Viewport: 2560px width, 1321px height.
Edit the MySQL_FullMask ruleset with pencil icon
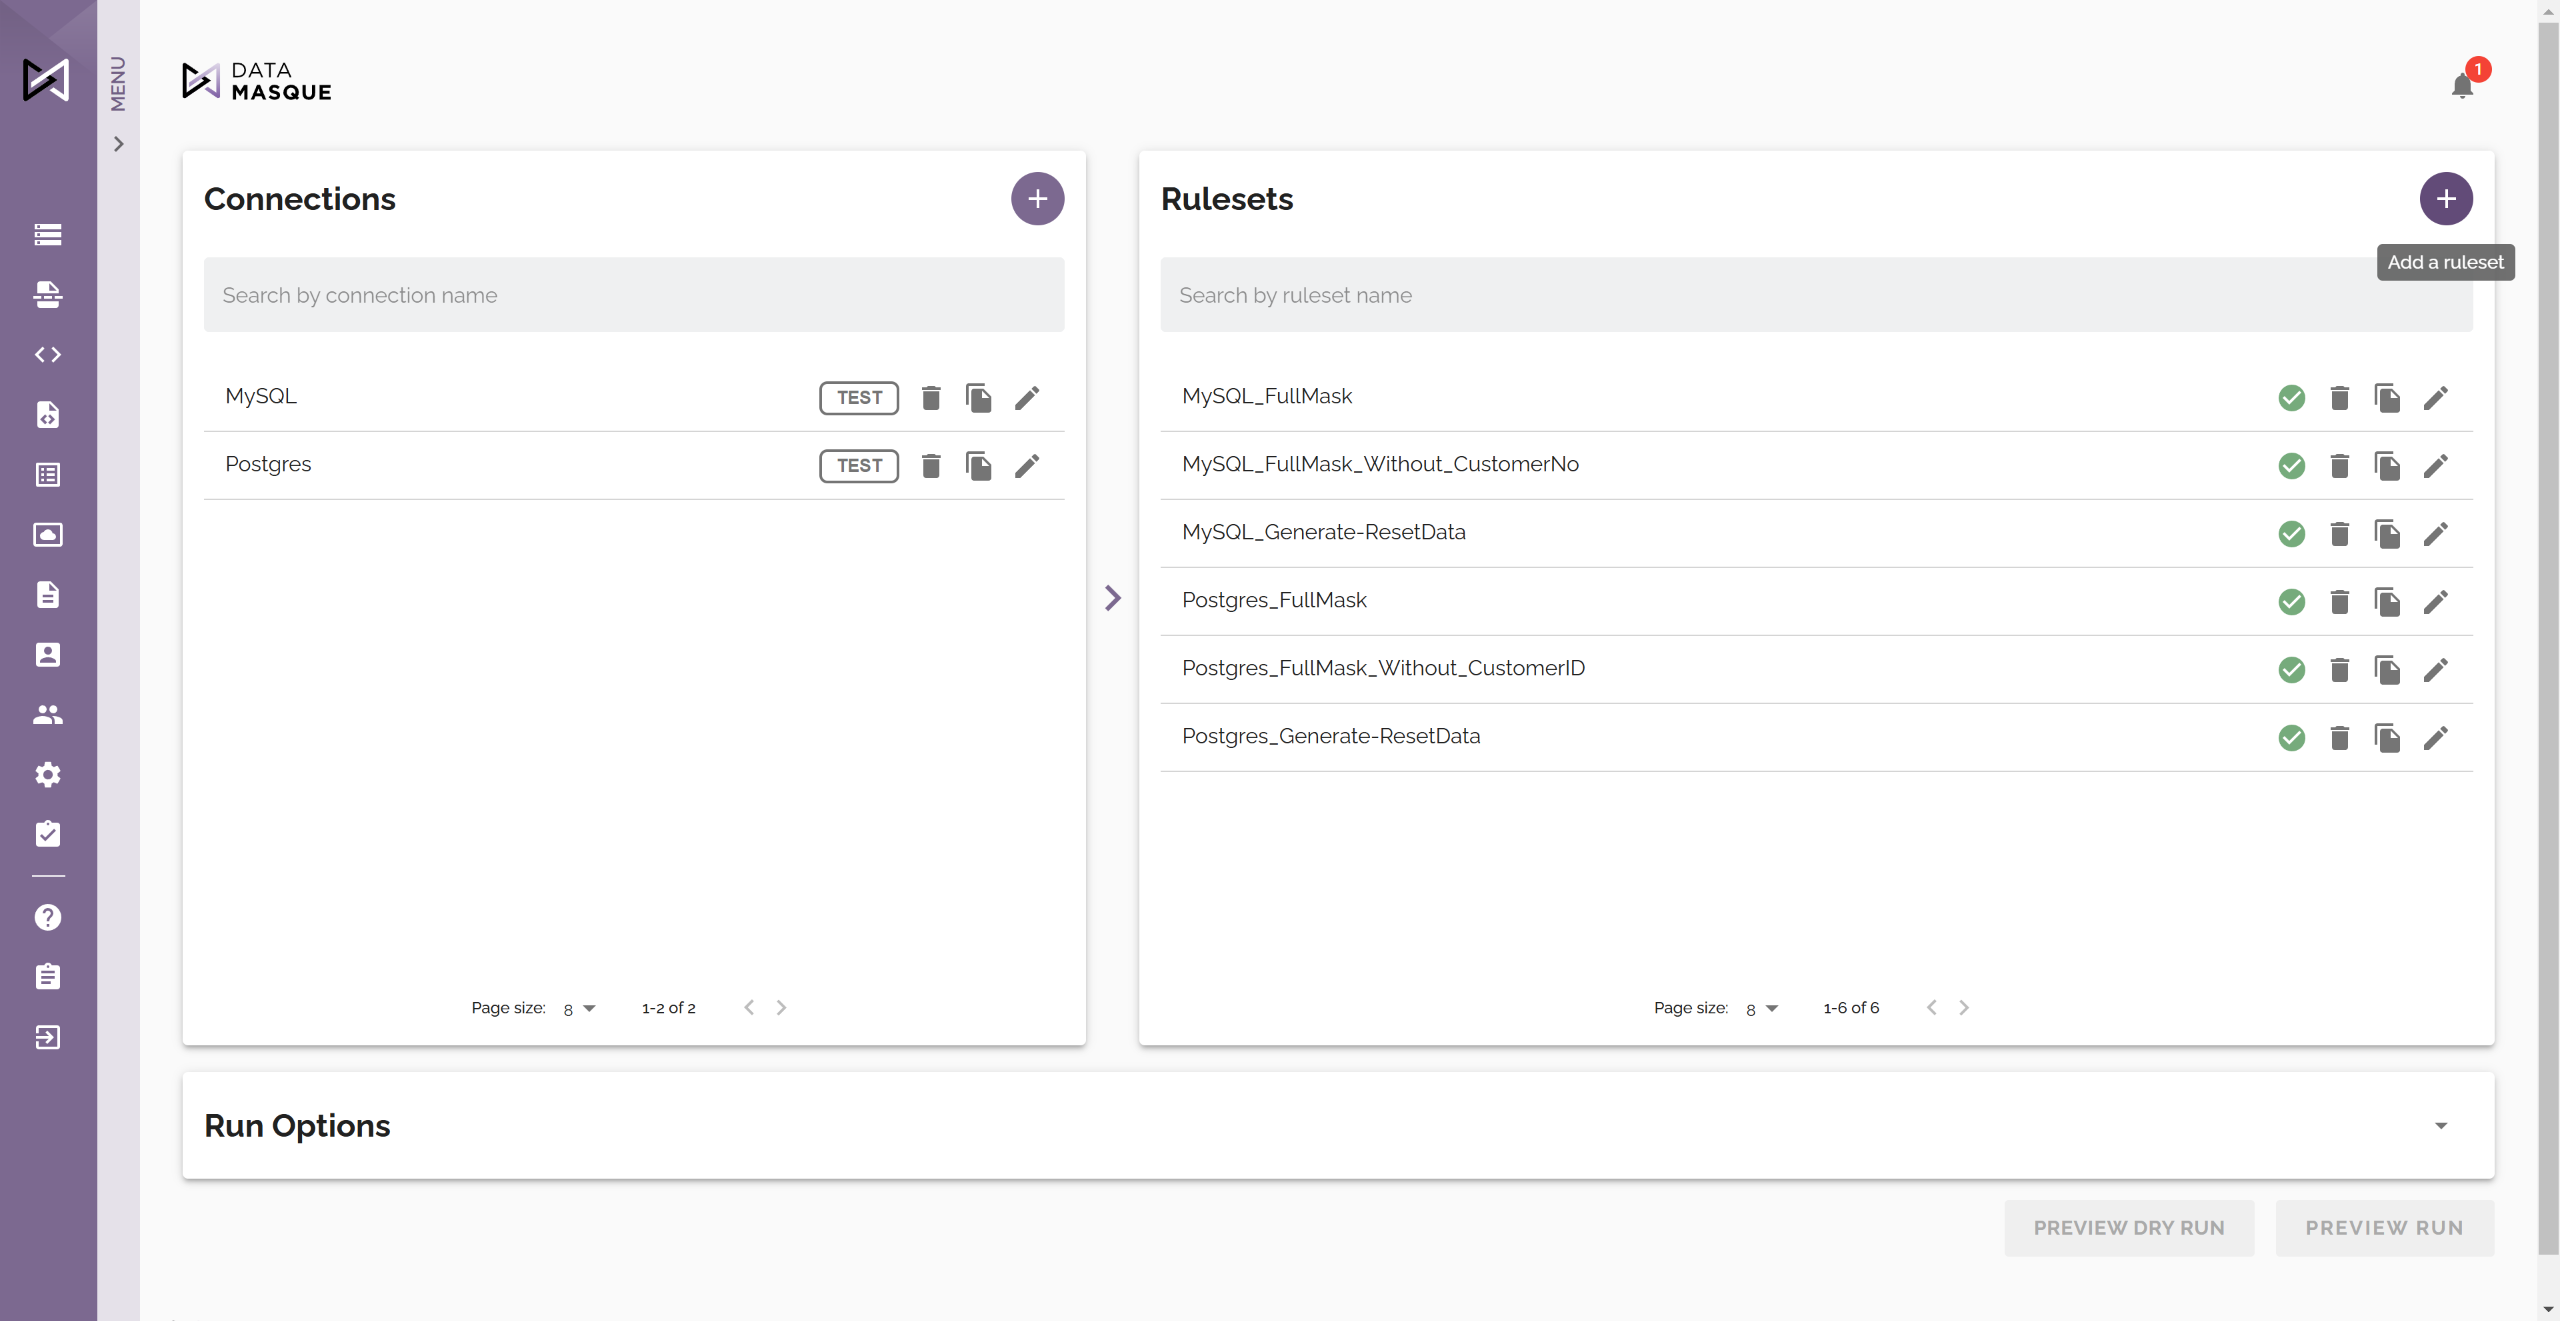tap(2435, 398)
